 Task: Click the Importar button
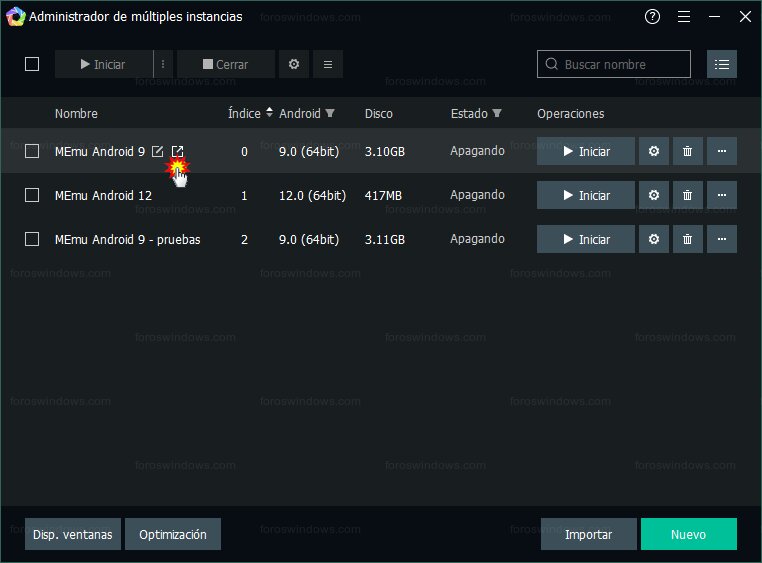(589, 534)
